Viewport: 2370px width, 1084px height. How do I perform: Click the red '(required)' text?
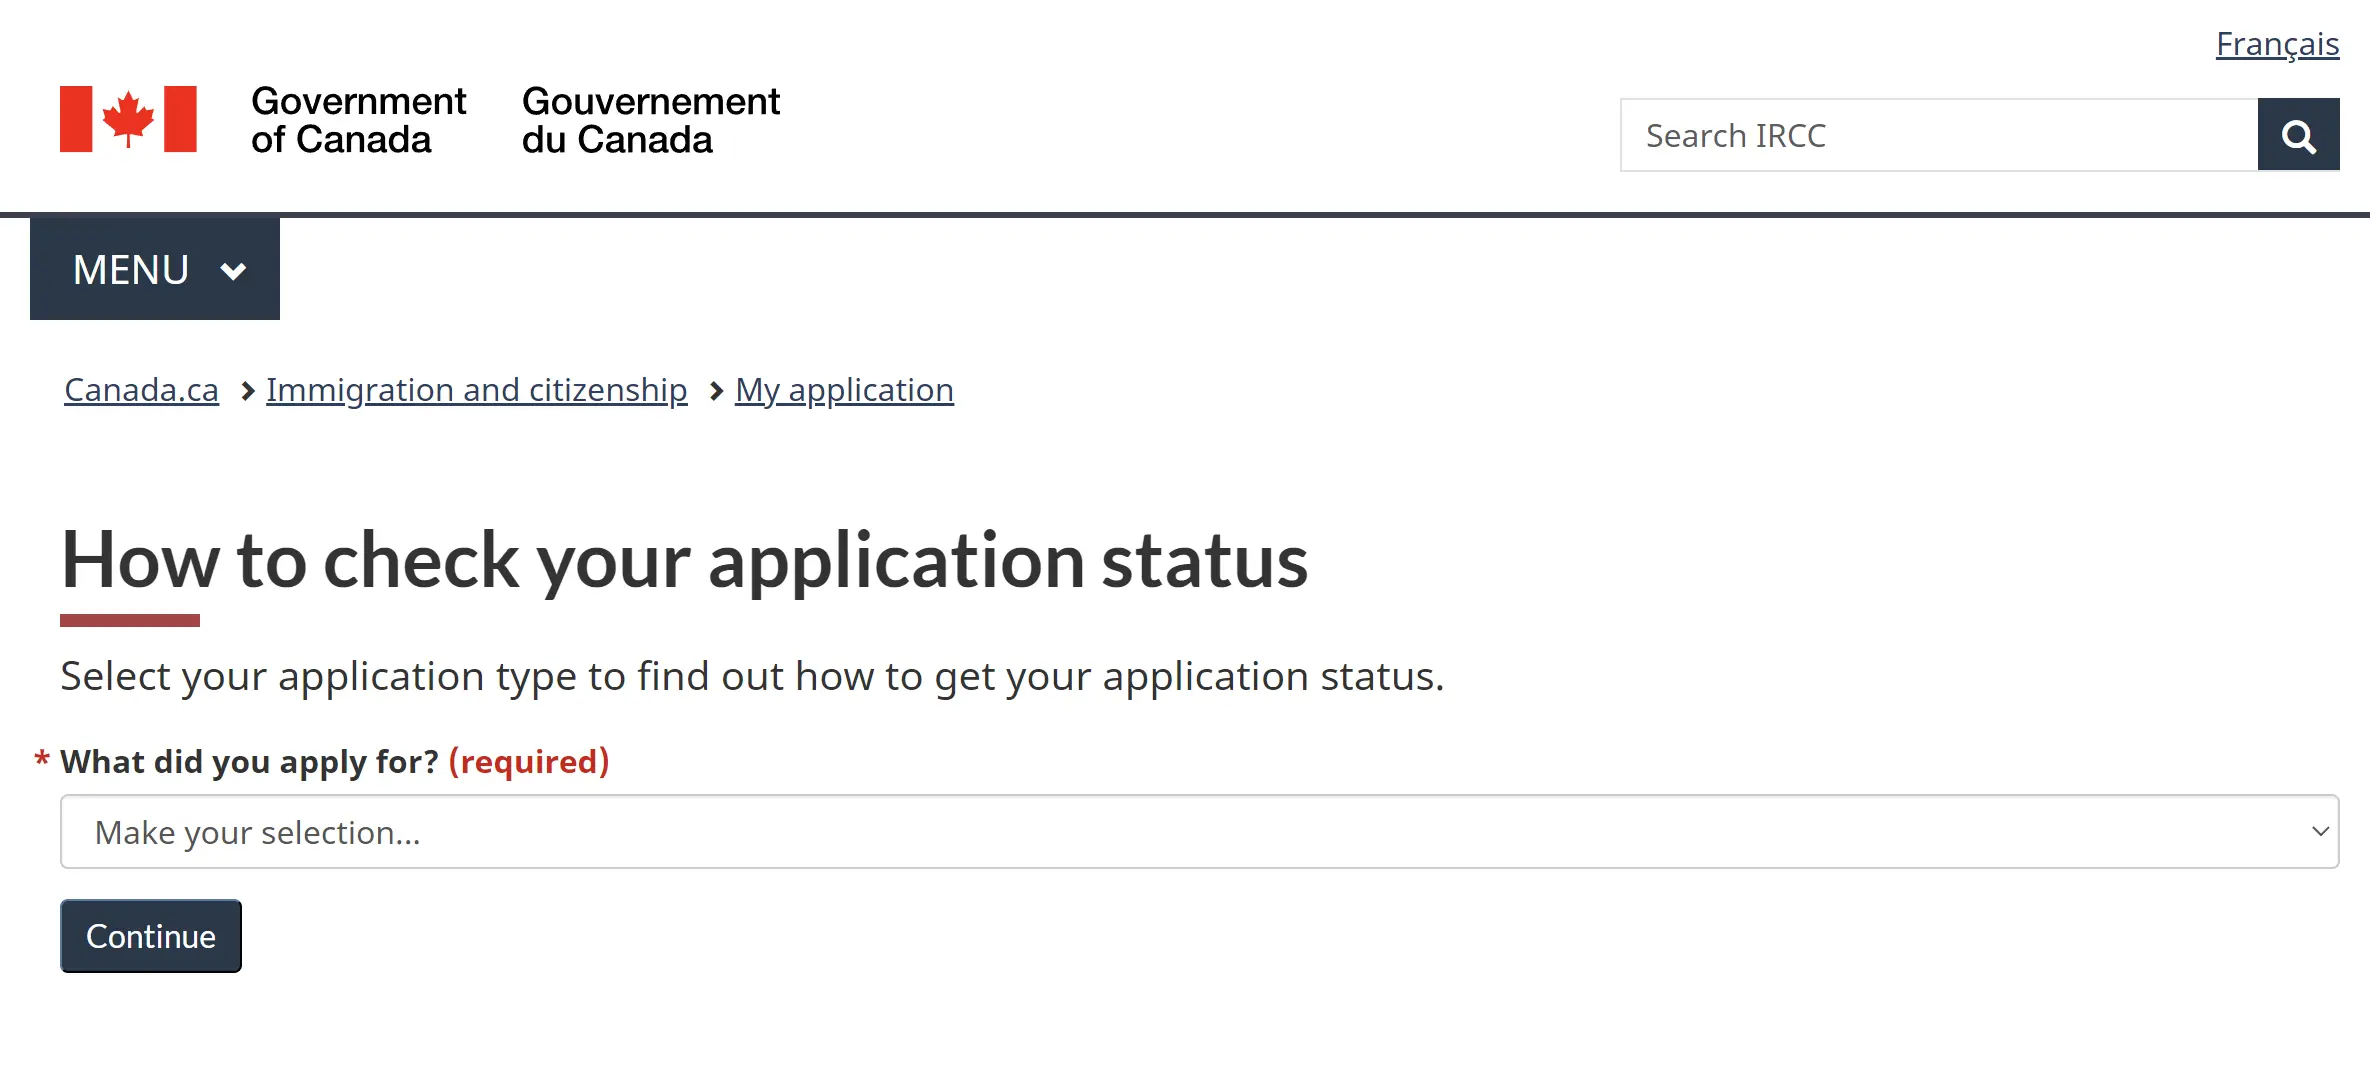click(x=529, y=762)
